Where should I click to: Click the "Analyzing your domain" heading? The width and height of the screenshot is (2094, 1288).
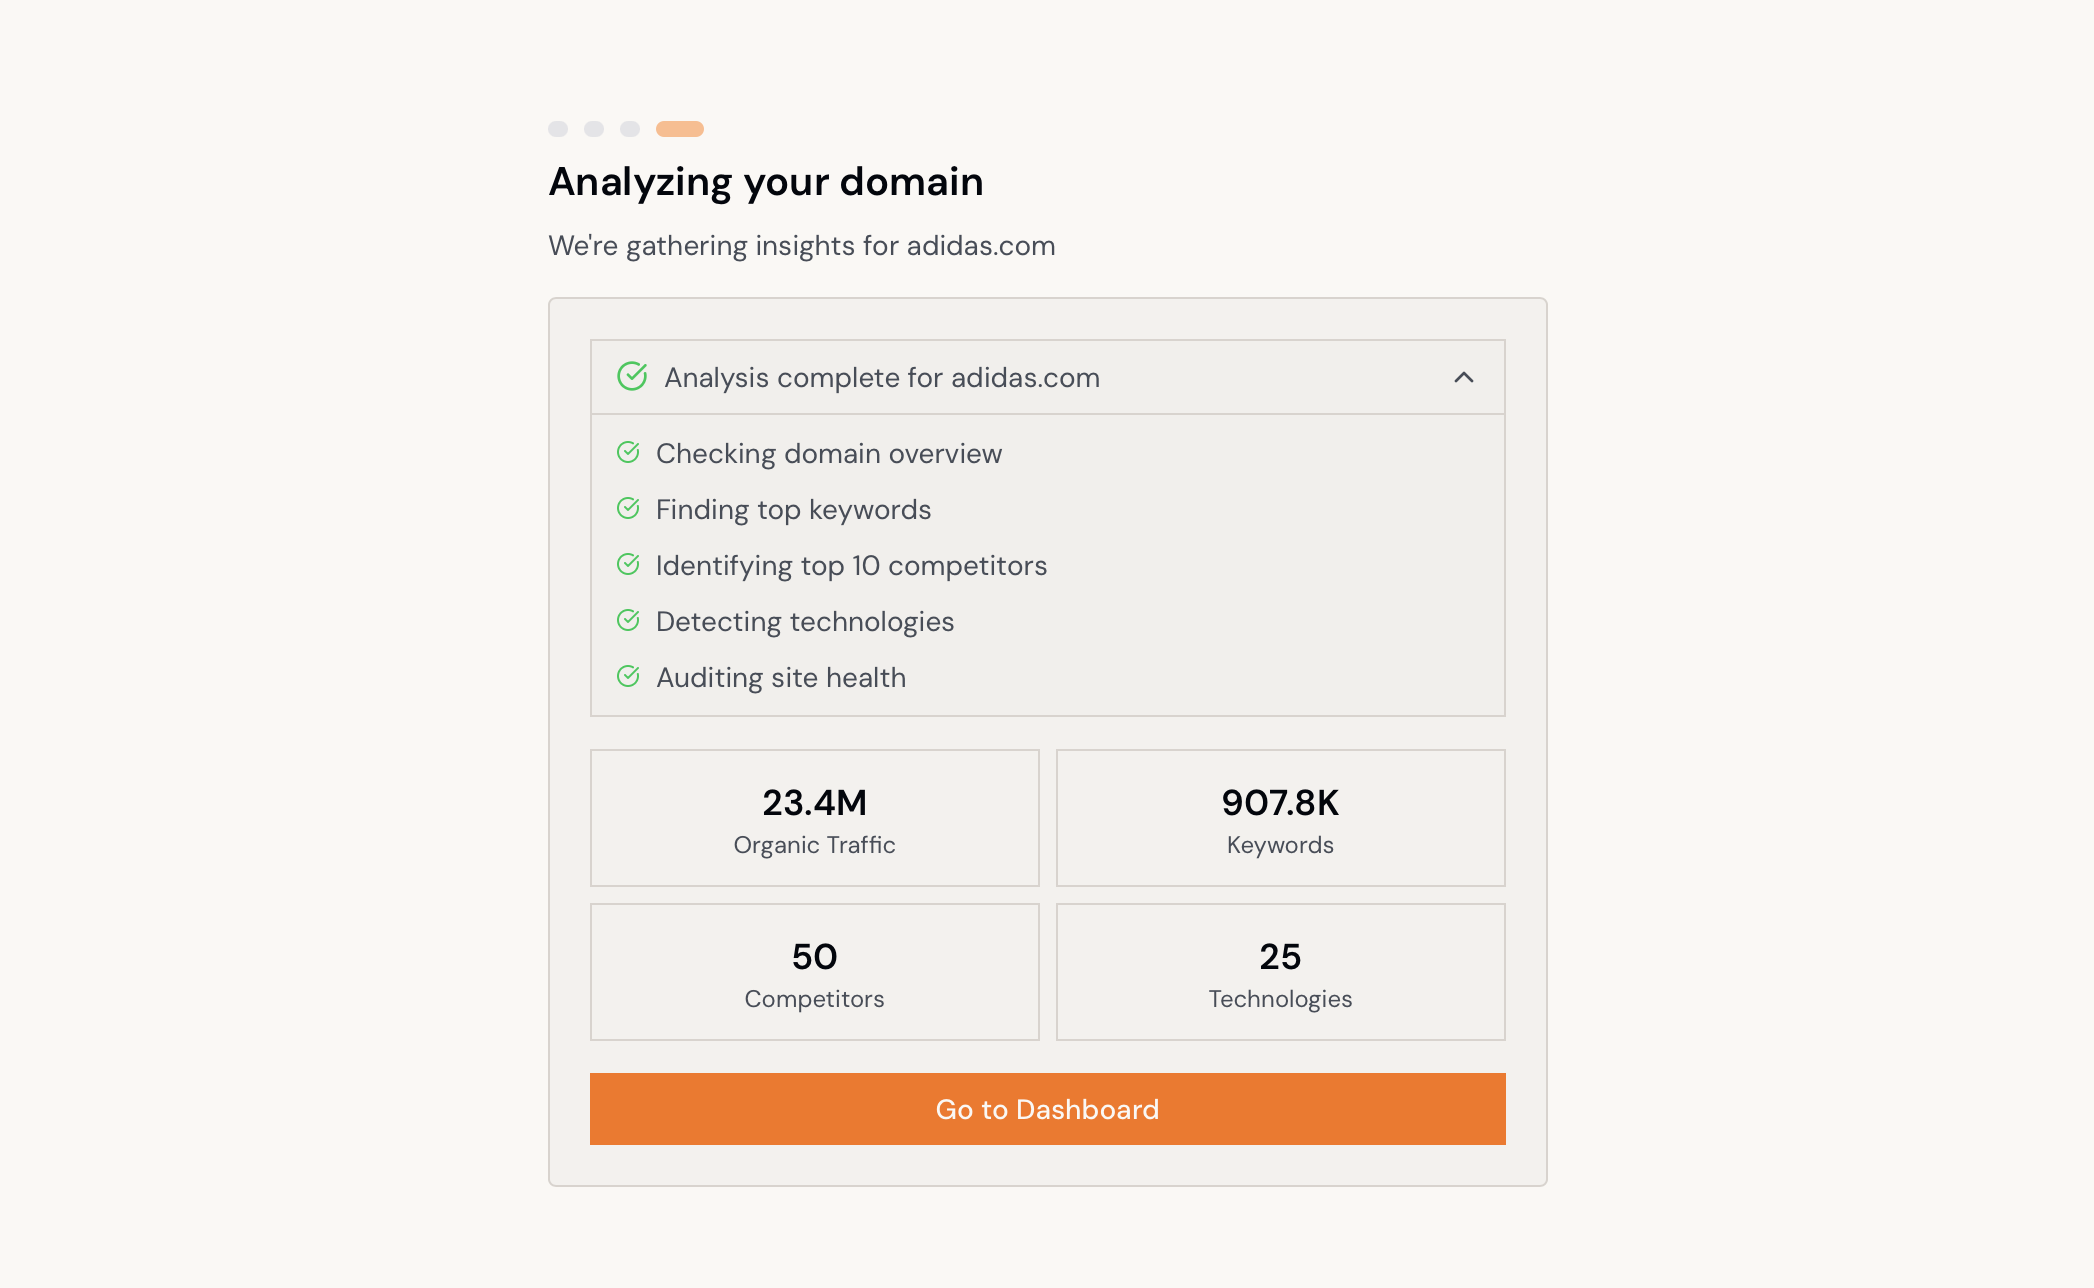coord(765,182)
